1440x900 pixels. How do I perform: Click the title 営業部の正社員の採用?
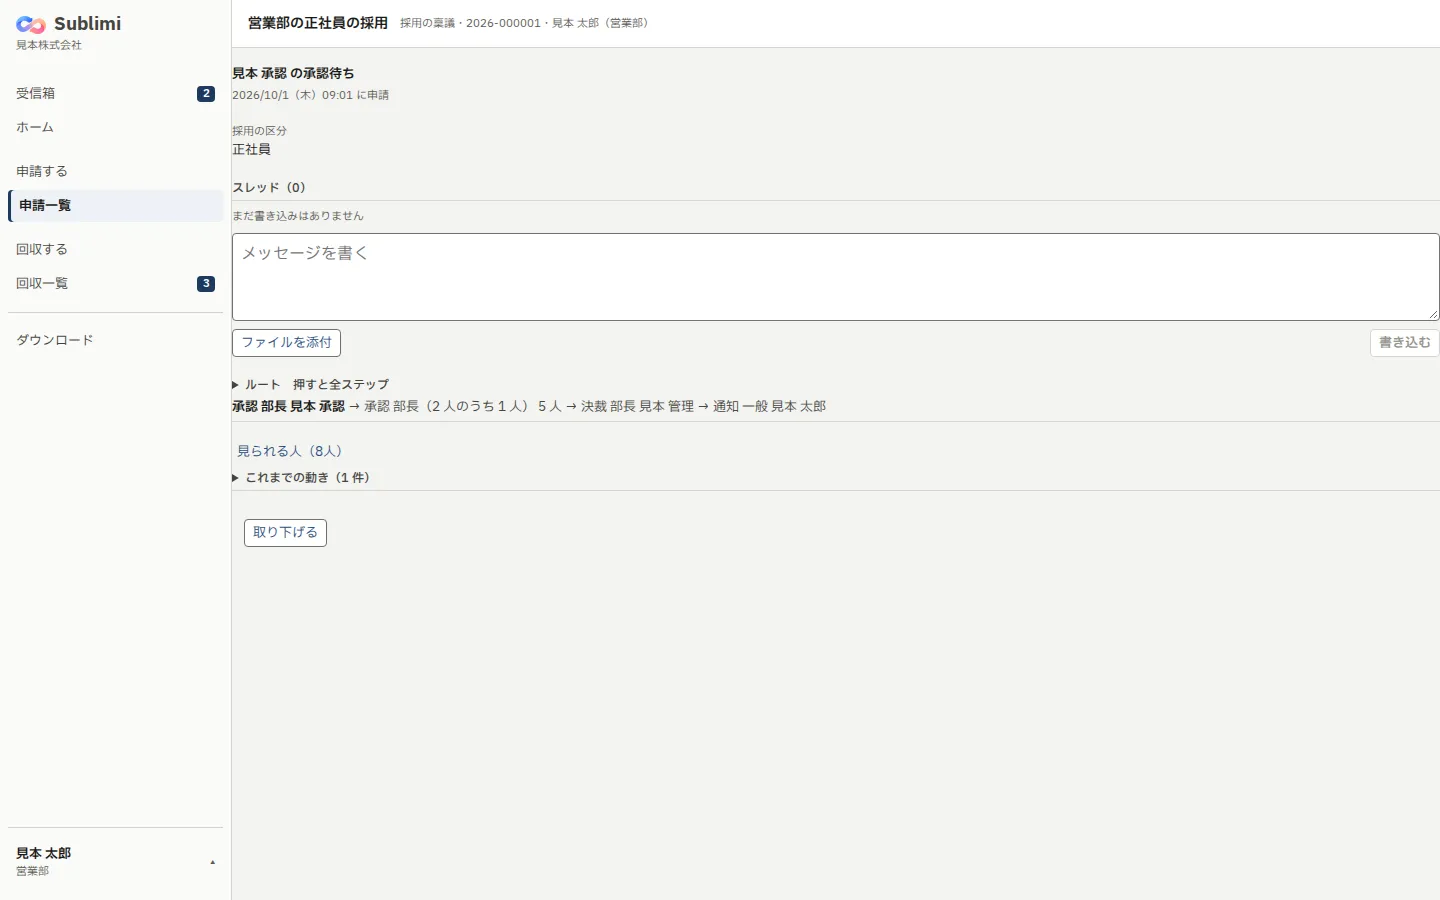pos(318,23)
